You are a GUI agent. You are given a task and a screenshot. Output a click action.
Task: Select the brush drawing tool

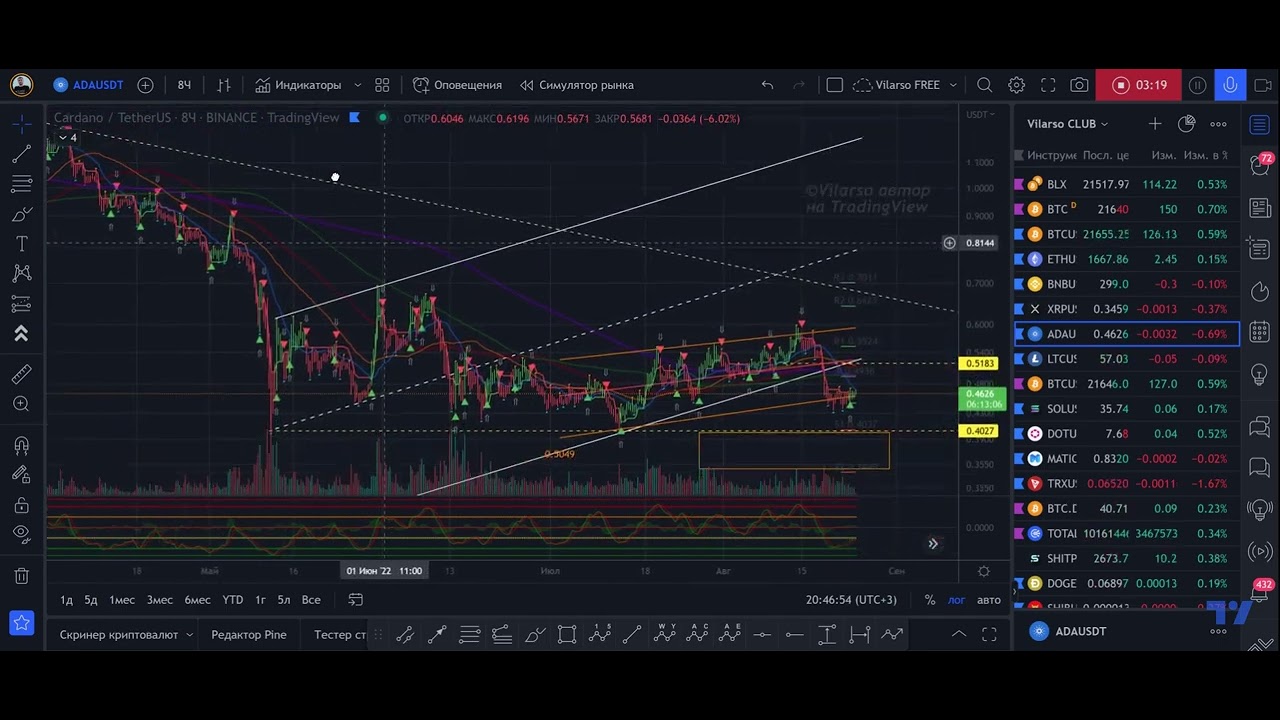pos(21,214)
